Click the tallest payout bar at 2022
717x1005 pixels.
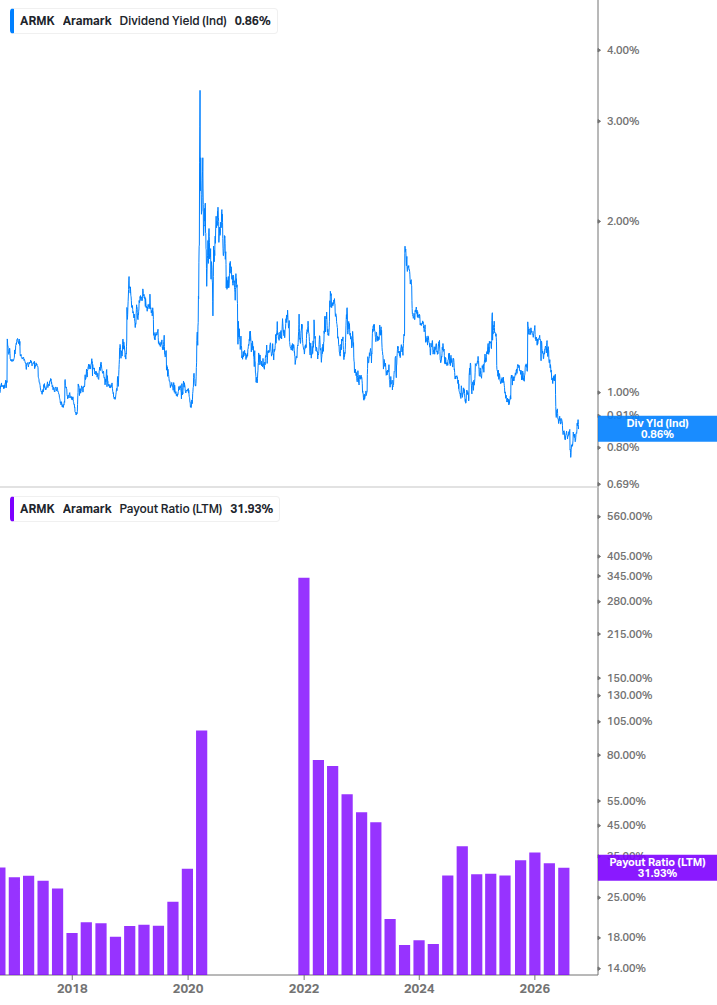click(x=304, y=776)
